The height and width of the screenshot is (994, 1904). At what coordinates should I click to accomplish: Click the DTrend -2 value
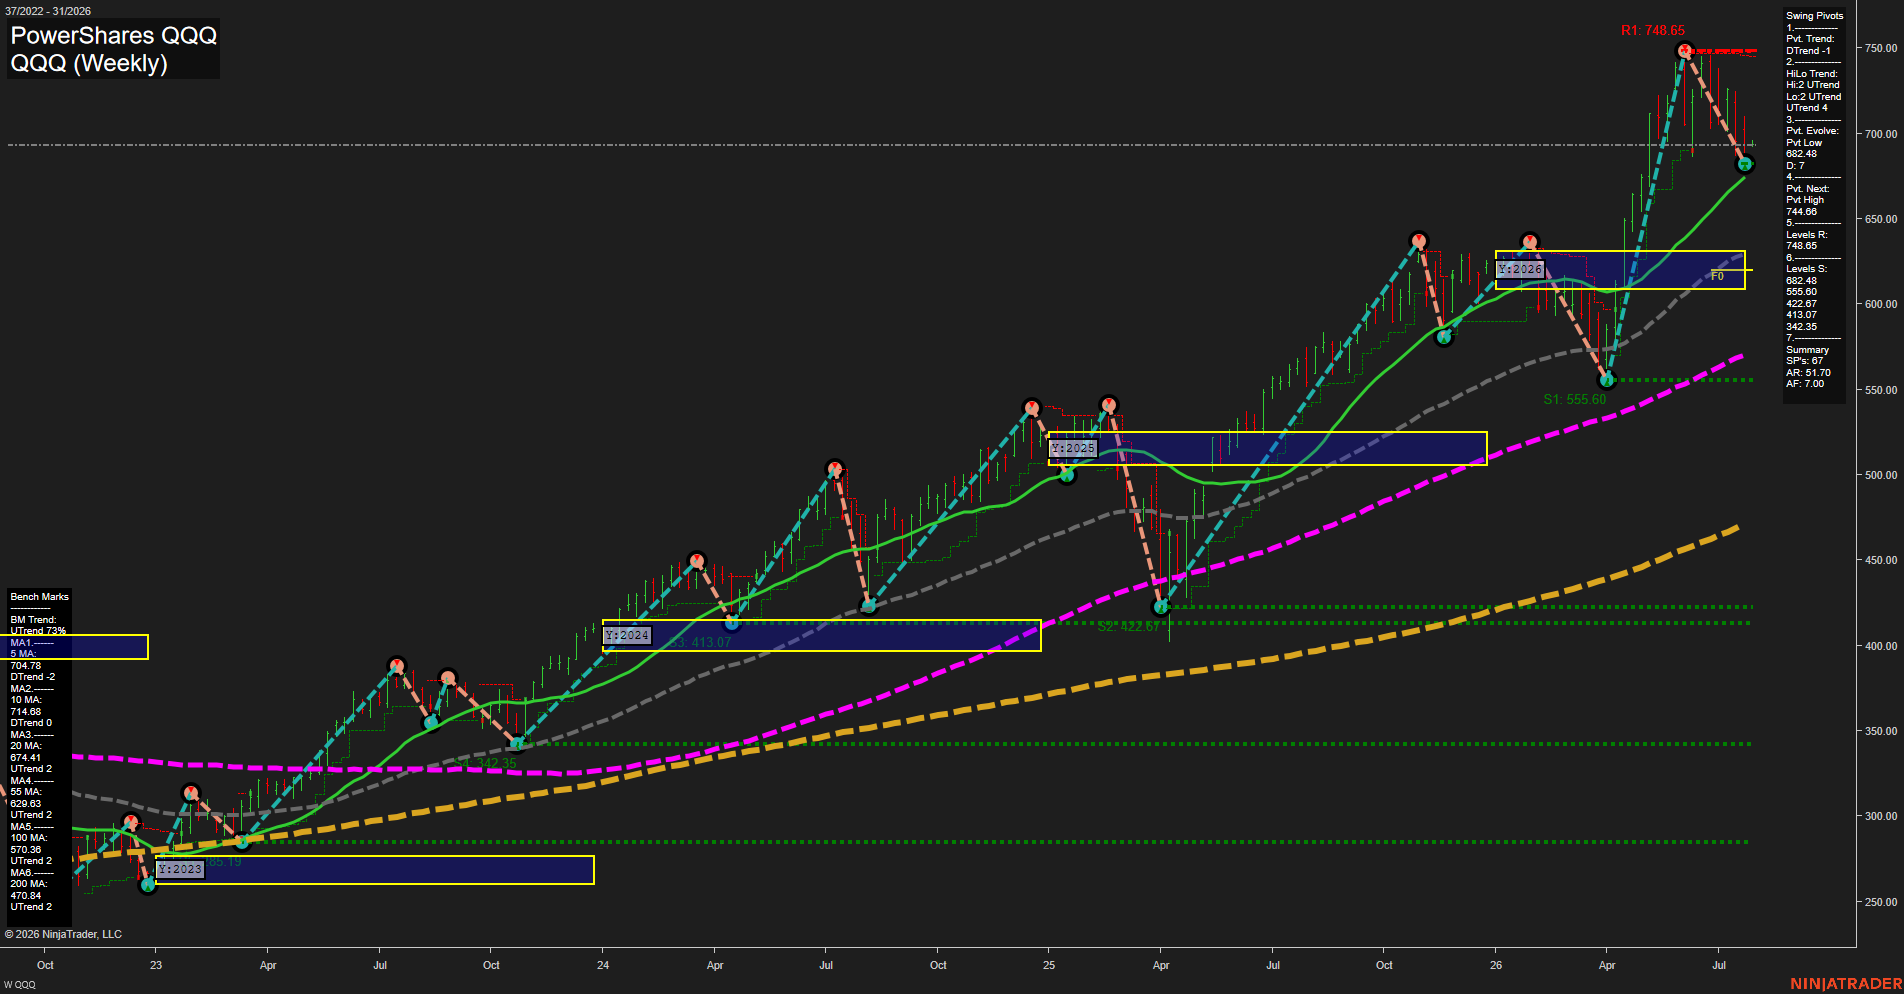pyautogui.click(x=33, y=677)
